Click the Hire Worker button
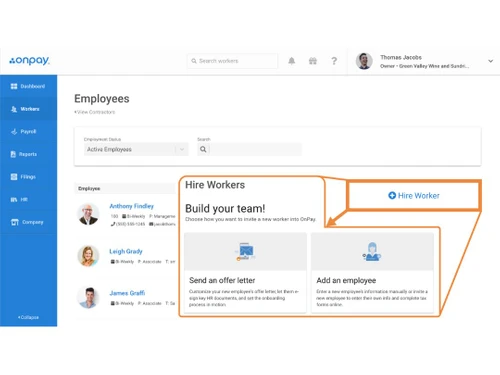This screenshot has height=375, width=500. point(414,196)
